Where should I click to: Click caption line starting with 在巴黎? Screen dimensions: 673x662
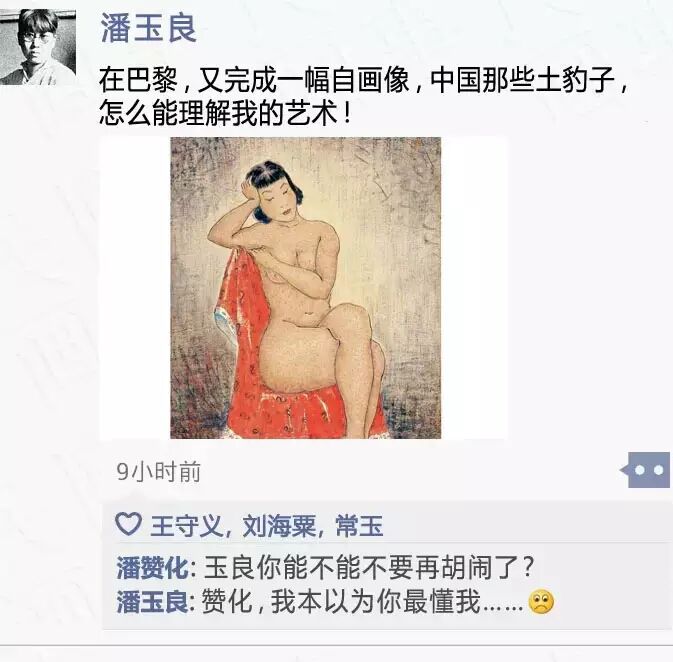pos(364,80)
